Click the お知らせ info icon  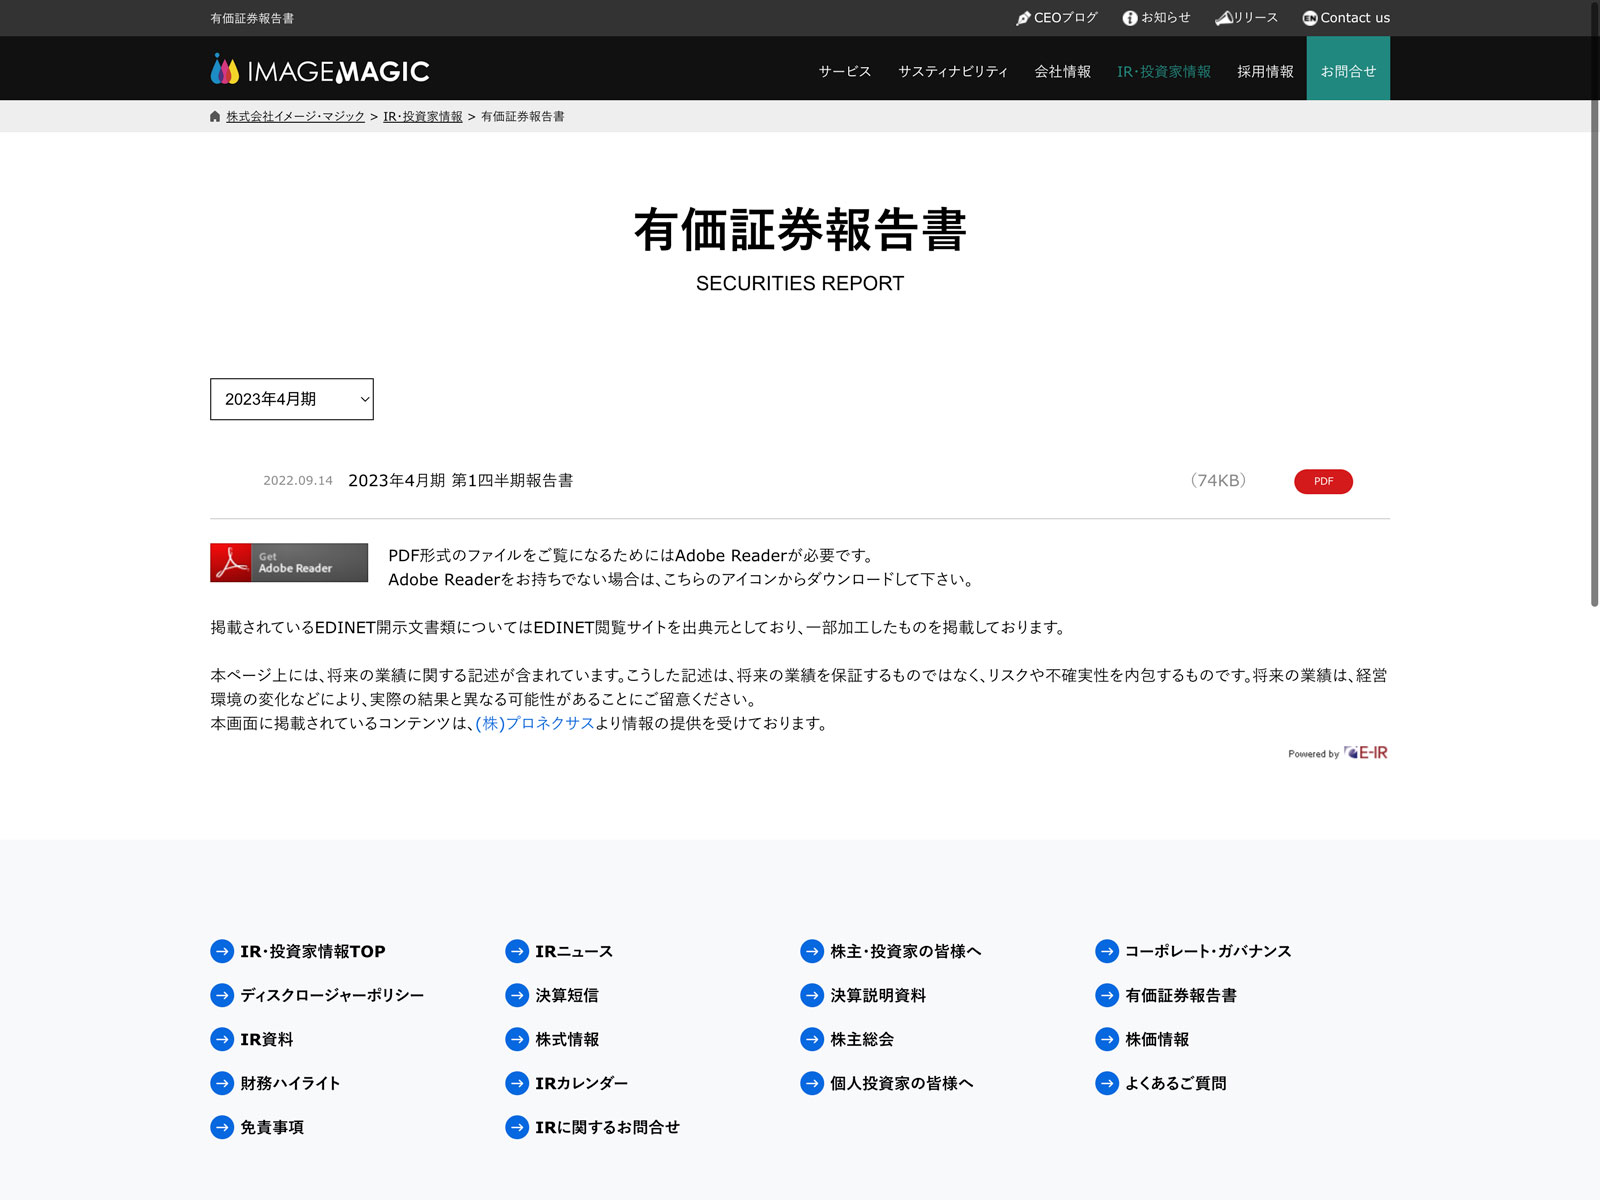1130,18
